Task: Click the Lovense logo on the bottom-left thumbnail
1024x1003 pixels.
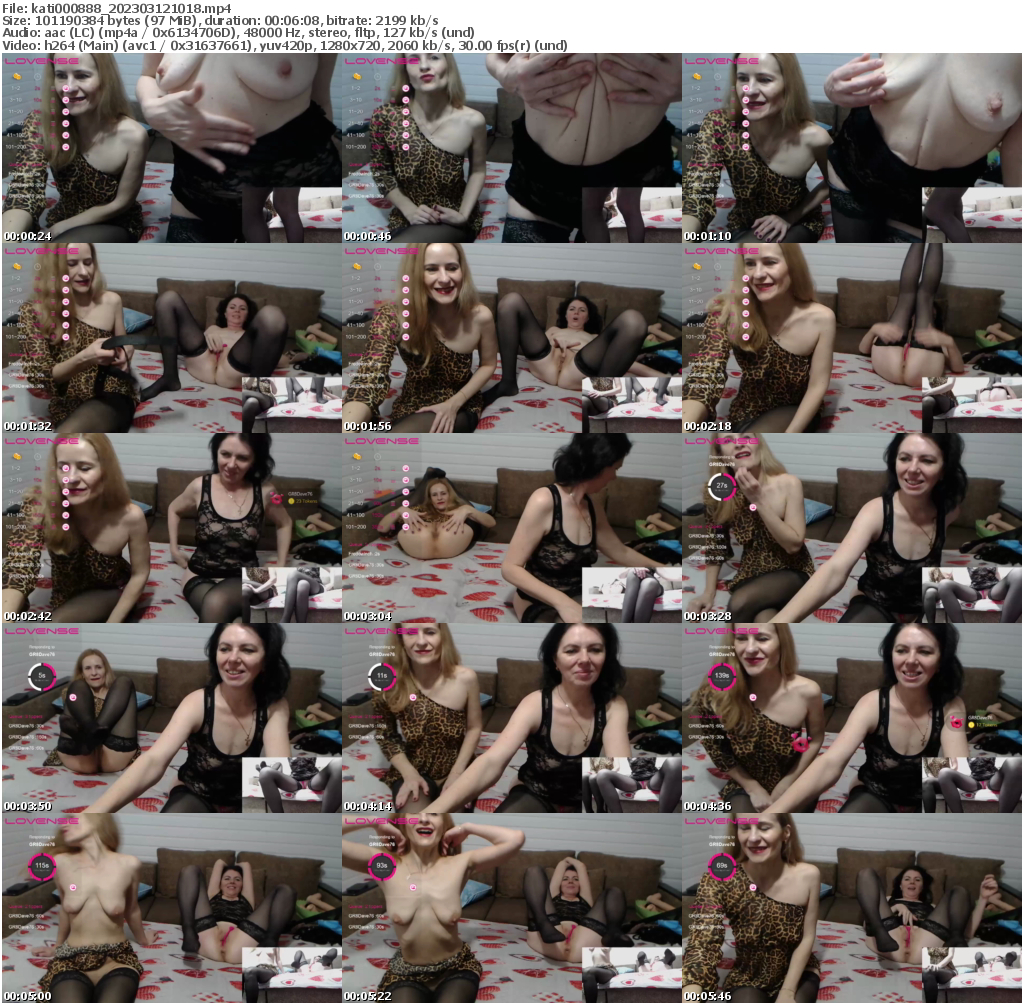Action: [40, 819]
